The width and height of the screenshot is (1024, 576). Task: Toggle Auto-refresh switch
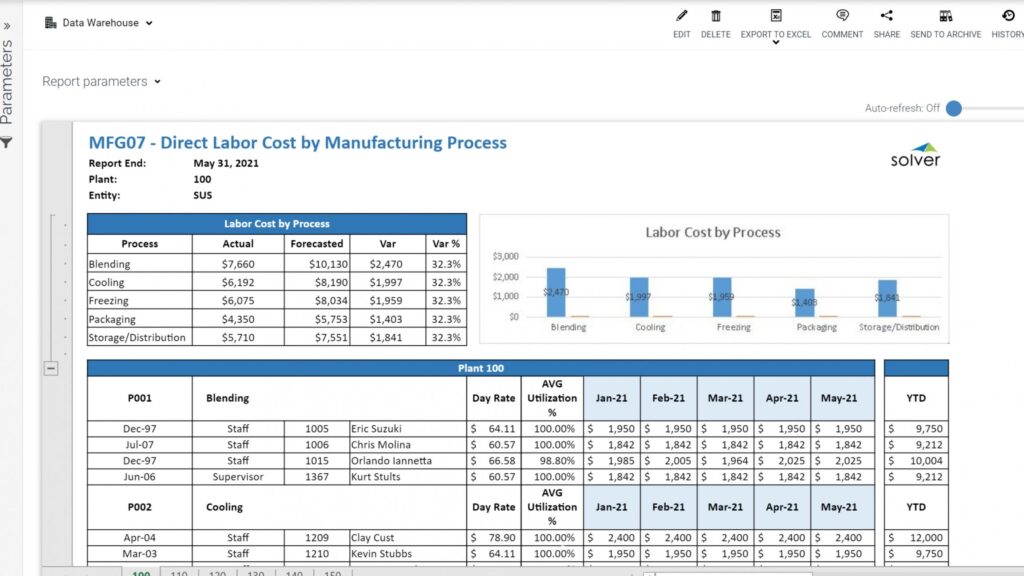click(954, 108)
